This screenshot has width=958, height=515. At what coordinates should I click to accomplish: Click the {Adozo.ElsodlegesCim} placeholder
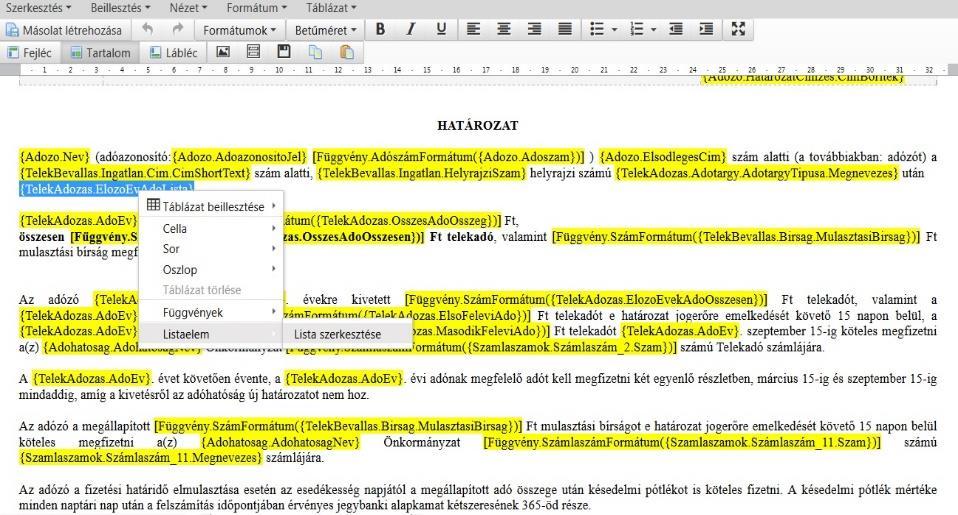coord(664,157)
